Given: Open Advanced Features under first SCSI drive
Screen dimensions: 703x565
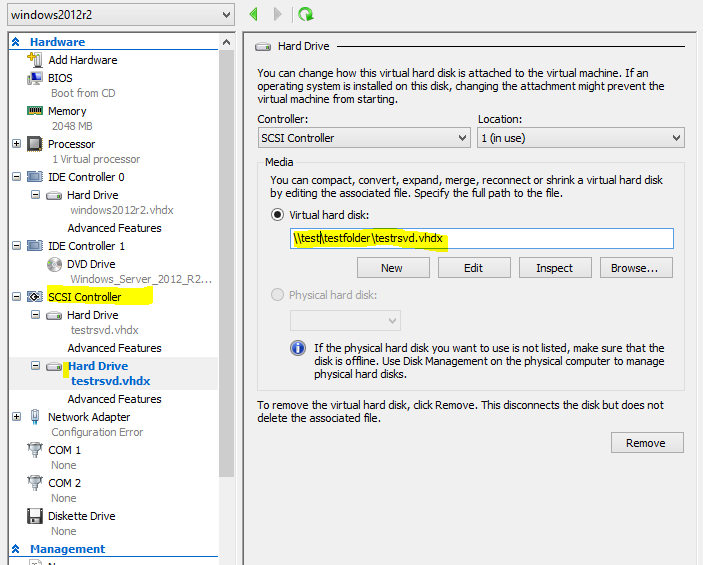Looking at the screenshot, I should click(114, 348).
